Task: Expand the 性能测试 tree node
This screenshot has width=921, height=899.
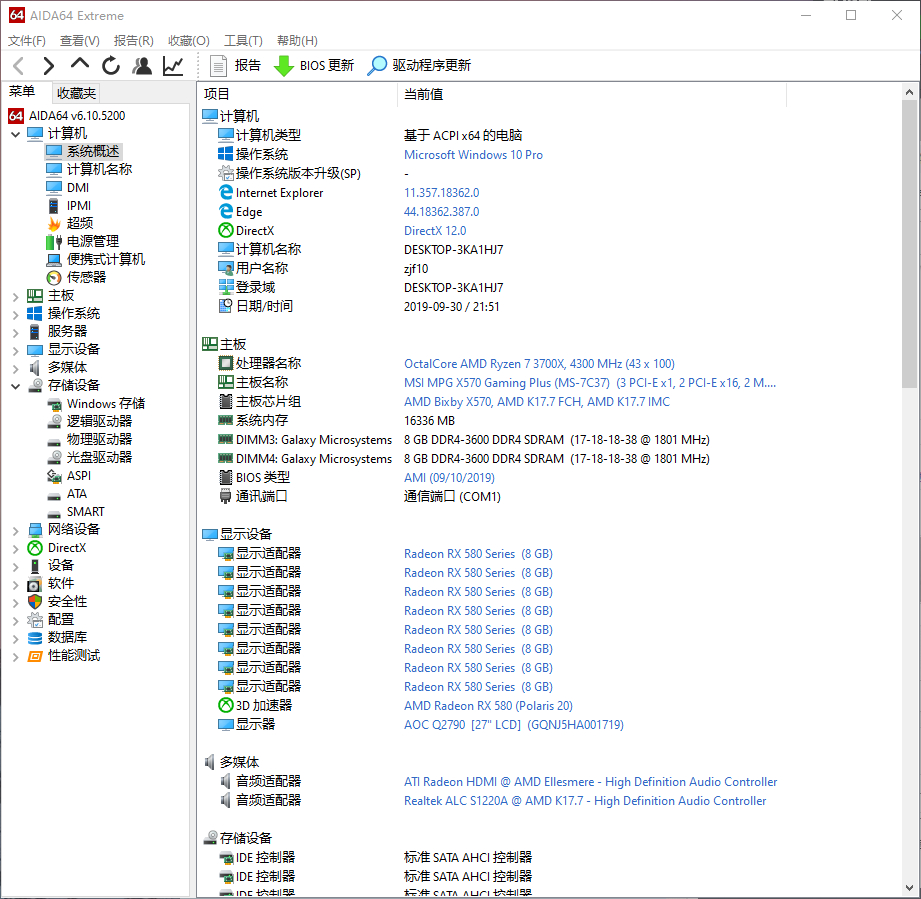Action: pos(15,656)
